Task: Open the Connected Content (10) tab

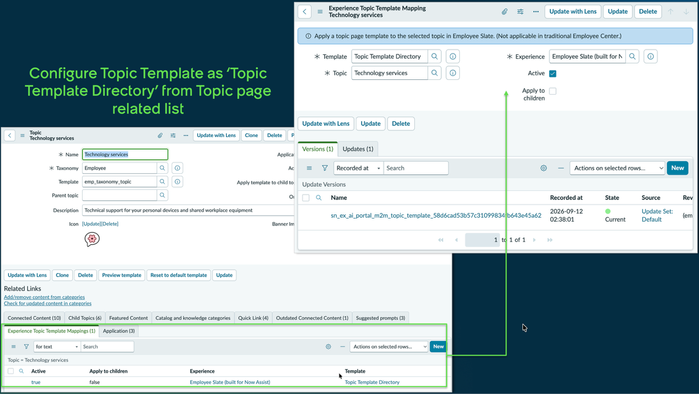Action: 34,318
